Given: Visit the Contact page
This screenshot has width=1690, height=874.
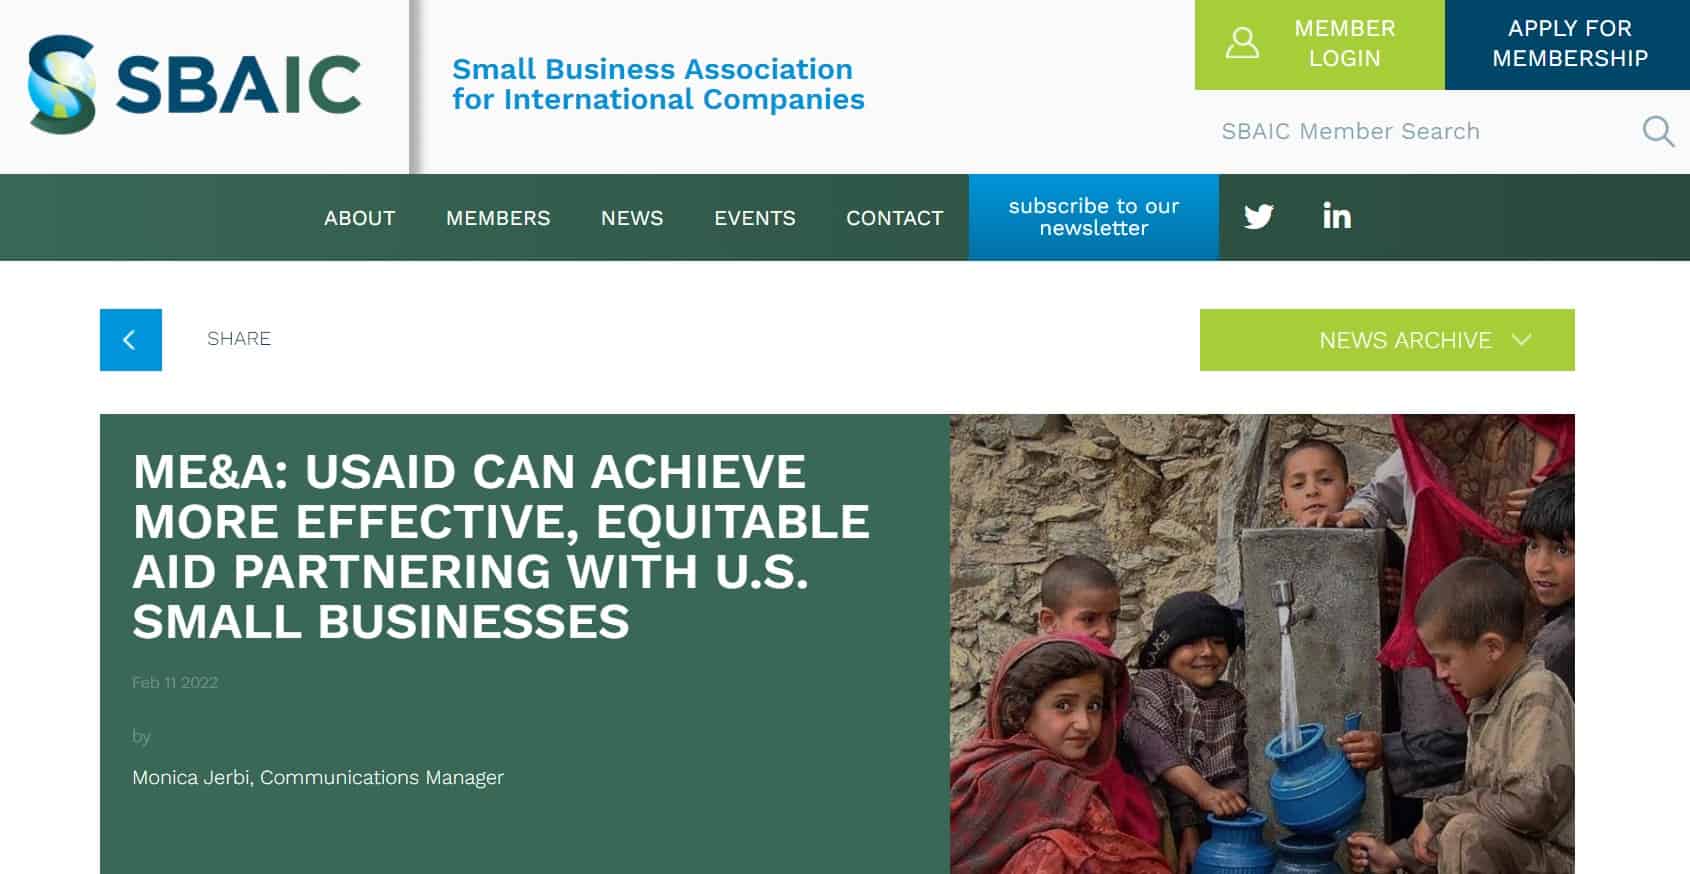Looking at the screenshot, I should click(x=895, y=218).
